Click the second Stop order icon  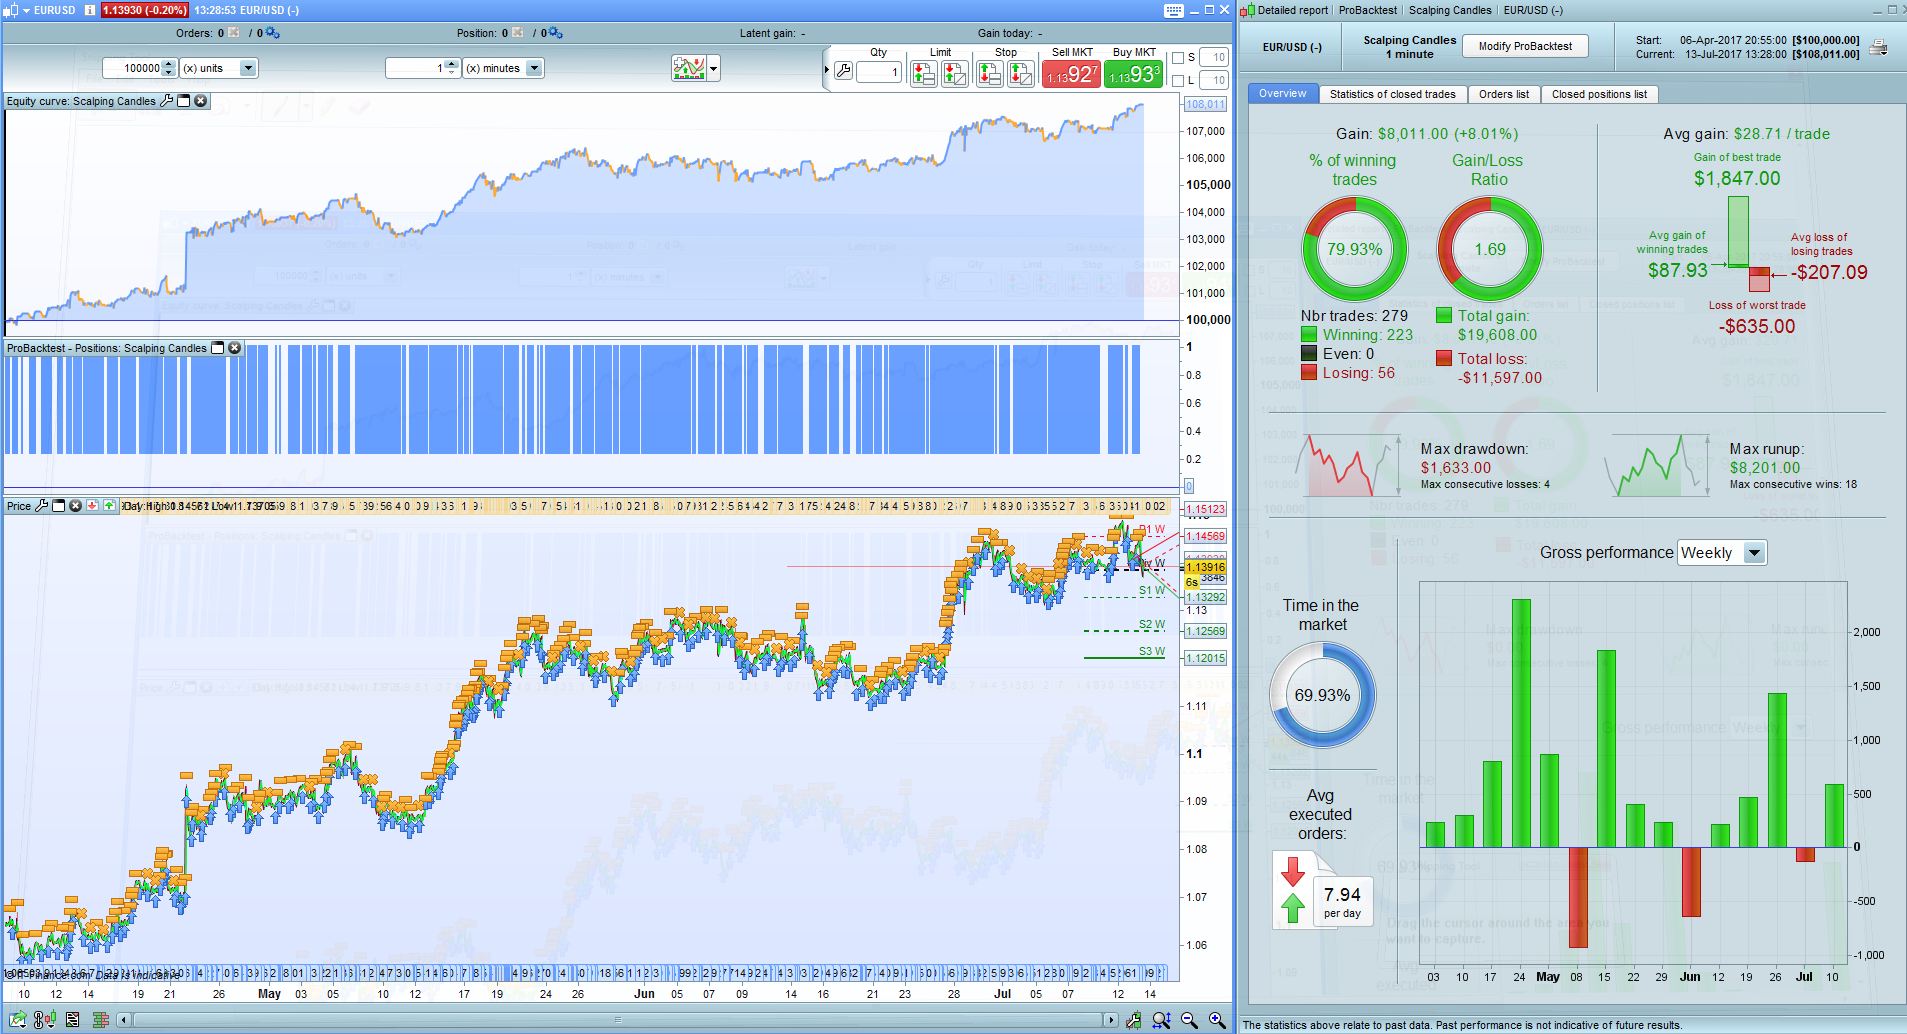click(1021, 73)
